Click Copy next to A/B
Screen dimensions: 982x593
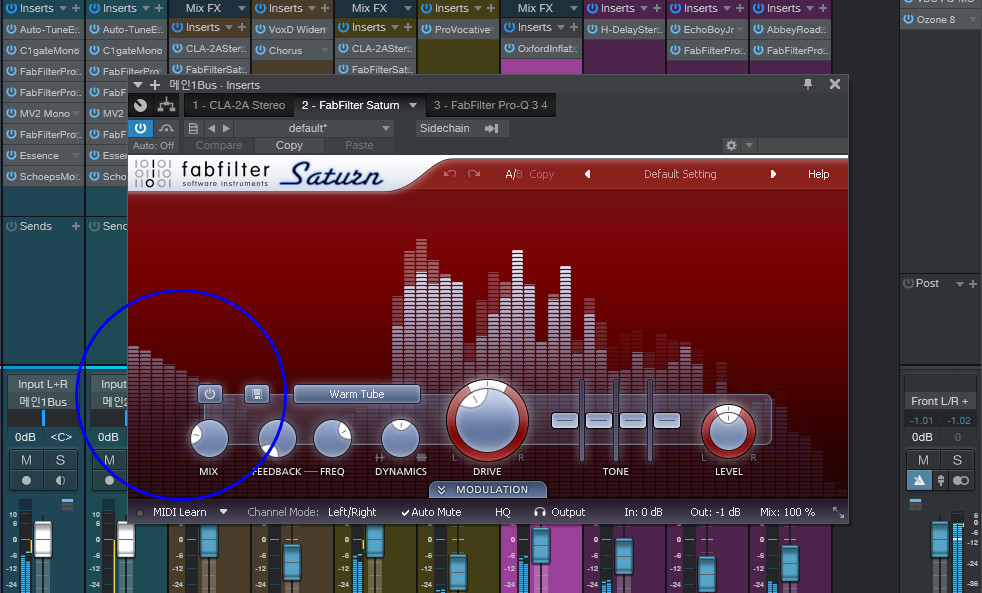tap(542, 174)
